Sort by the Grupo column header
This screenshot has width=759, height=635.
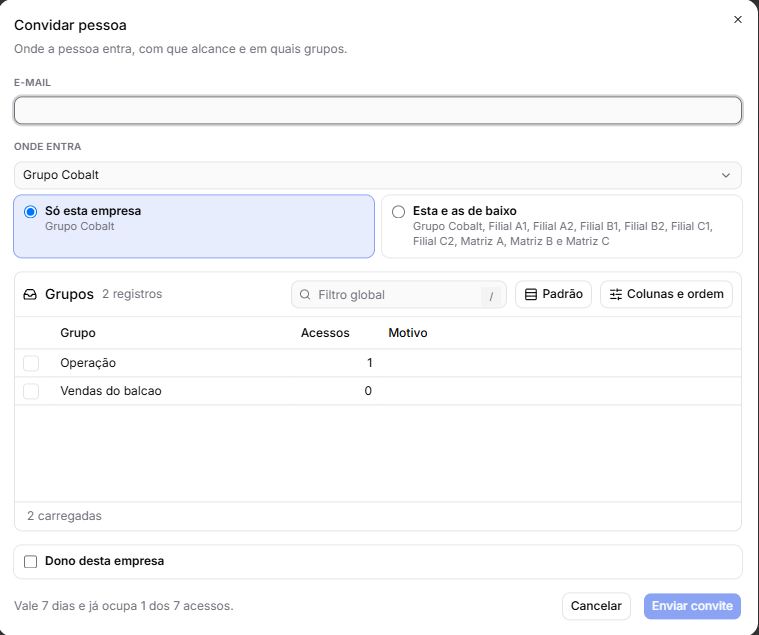tap(78, 333)
